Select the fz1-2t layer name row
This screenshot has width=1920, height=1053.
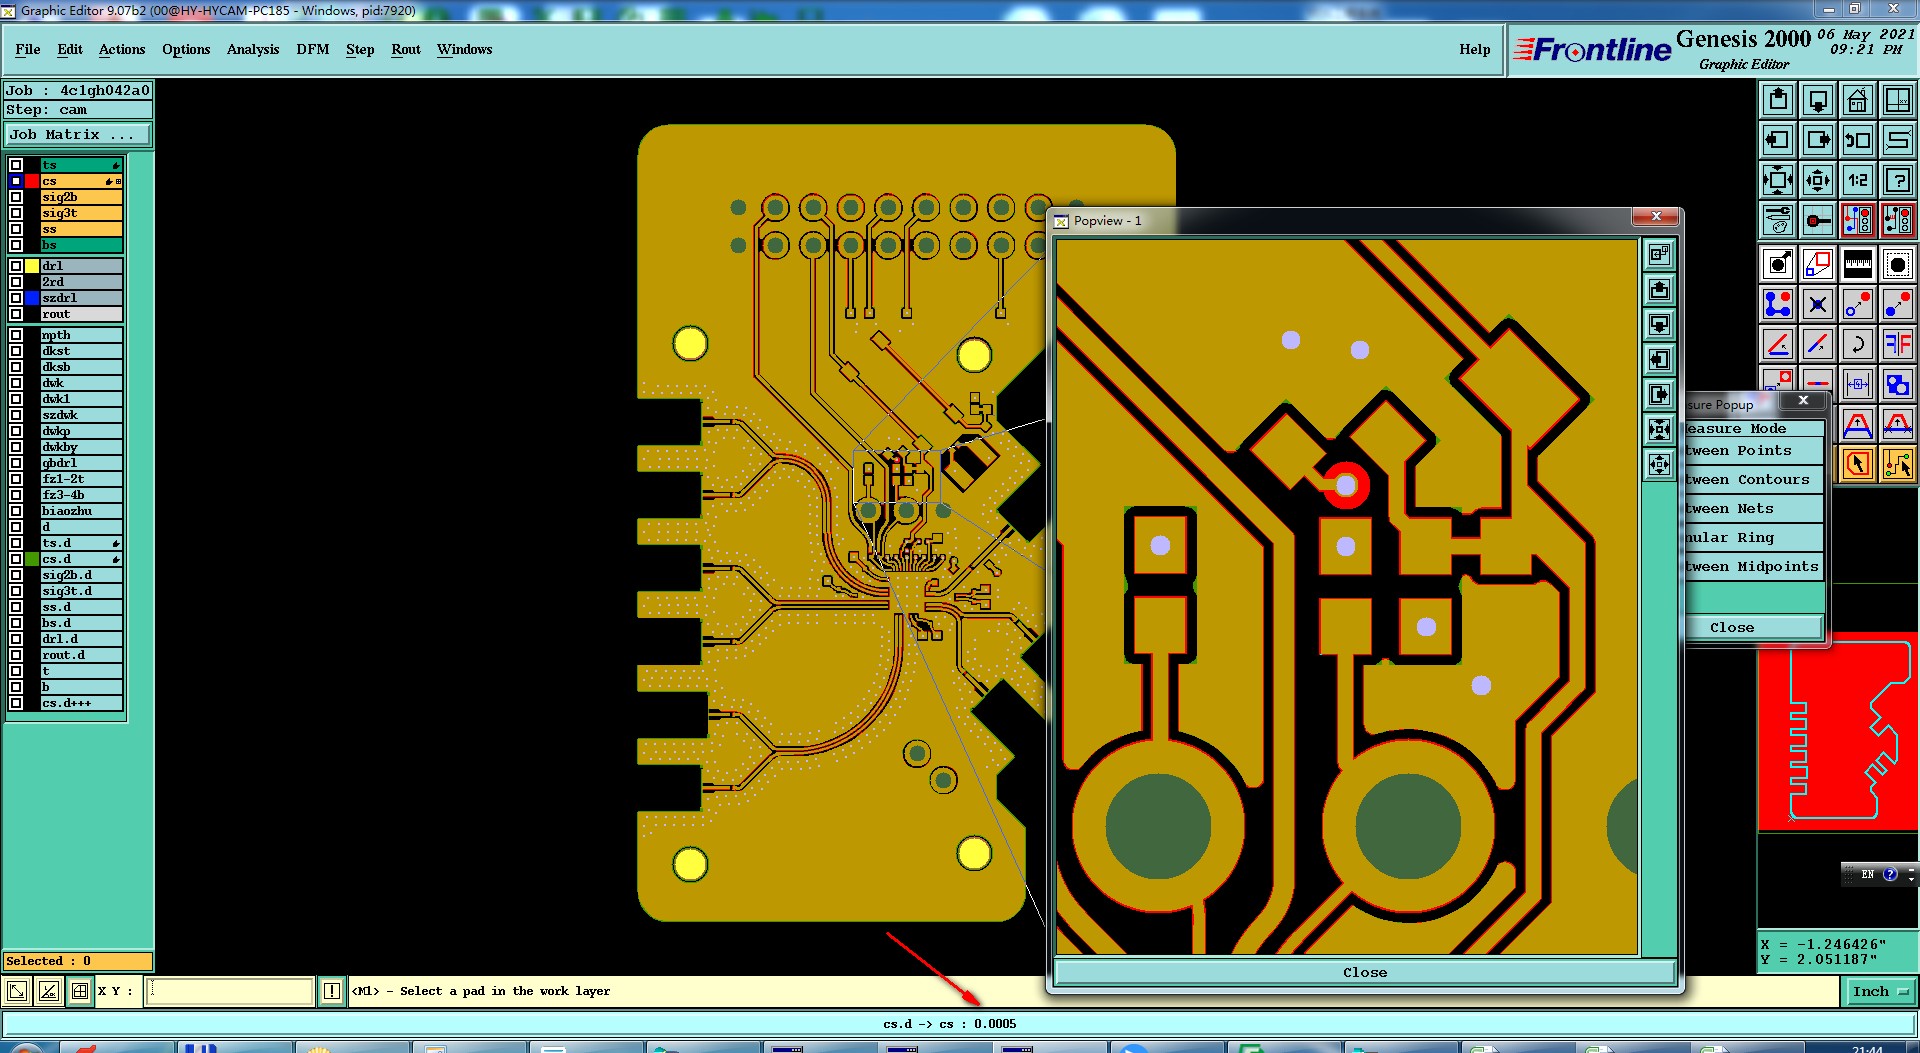(81, 479)
